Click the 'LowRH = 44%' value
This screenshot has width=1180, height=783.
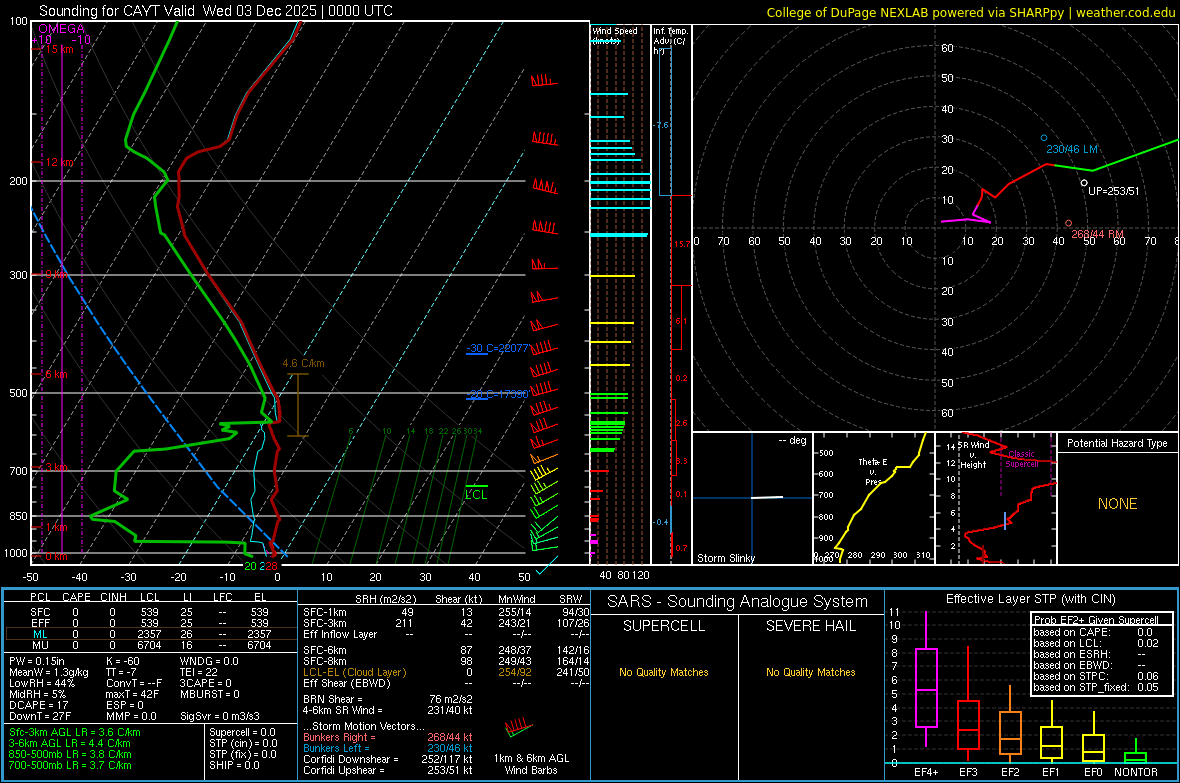[x=42, y=684]
